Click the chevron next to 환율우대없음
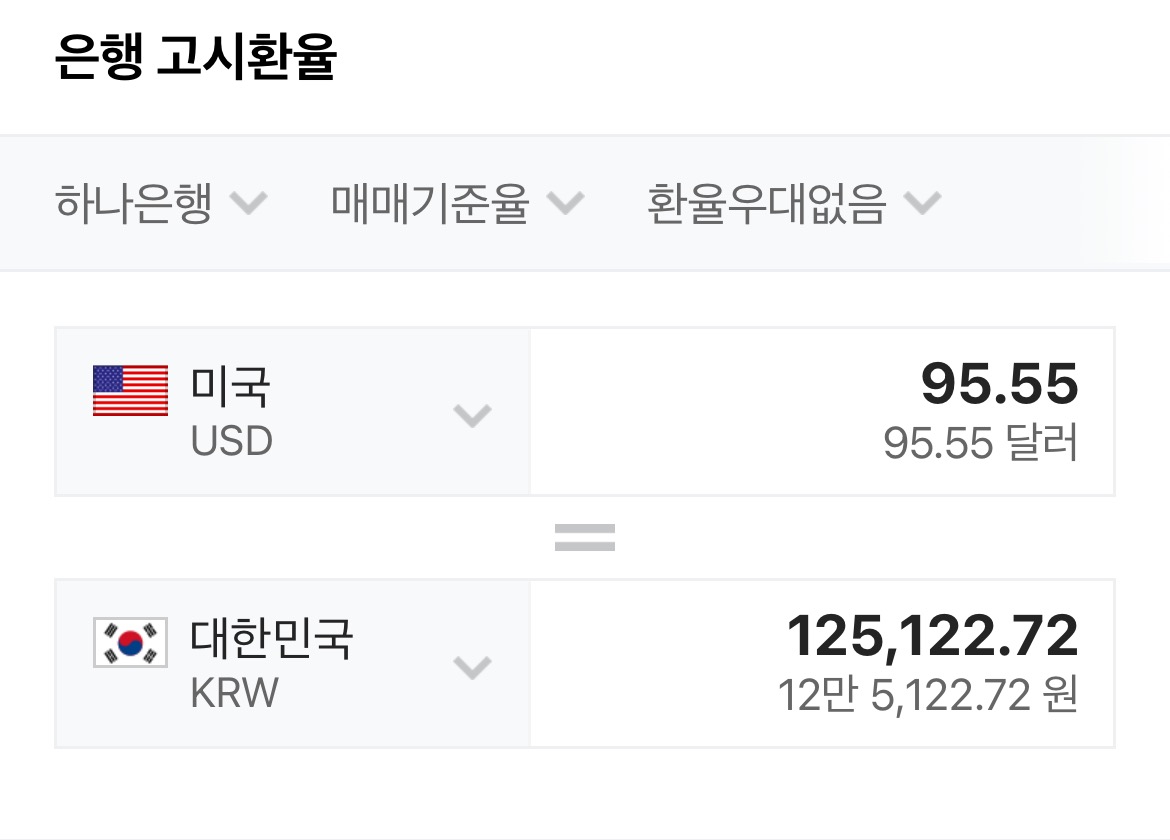 [922, 204]
